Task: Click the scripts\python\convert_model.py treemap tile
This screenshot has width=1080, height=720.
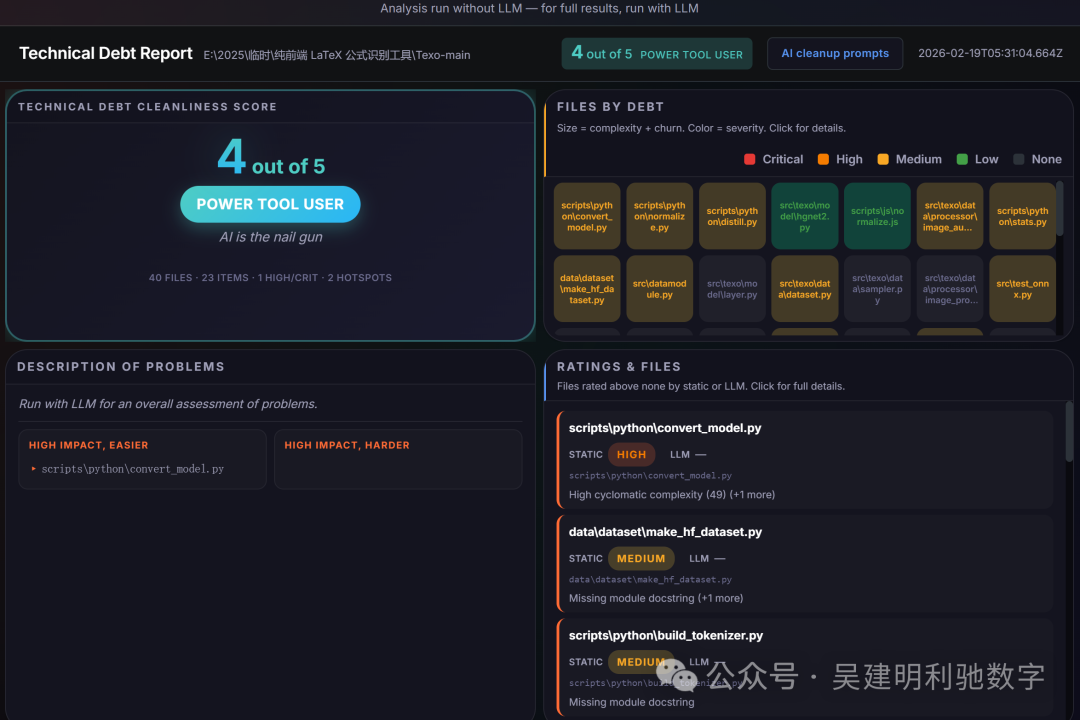Action: (586, 215)
